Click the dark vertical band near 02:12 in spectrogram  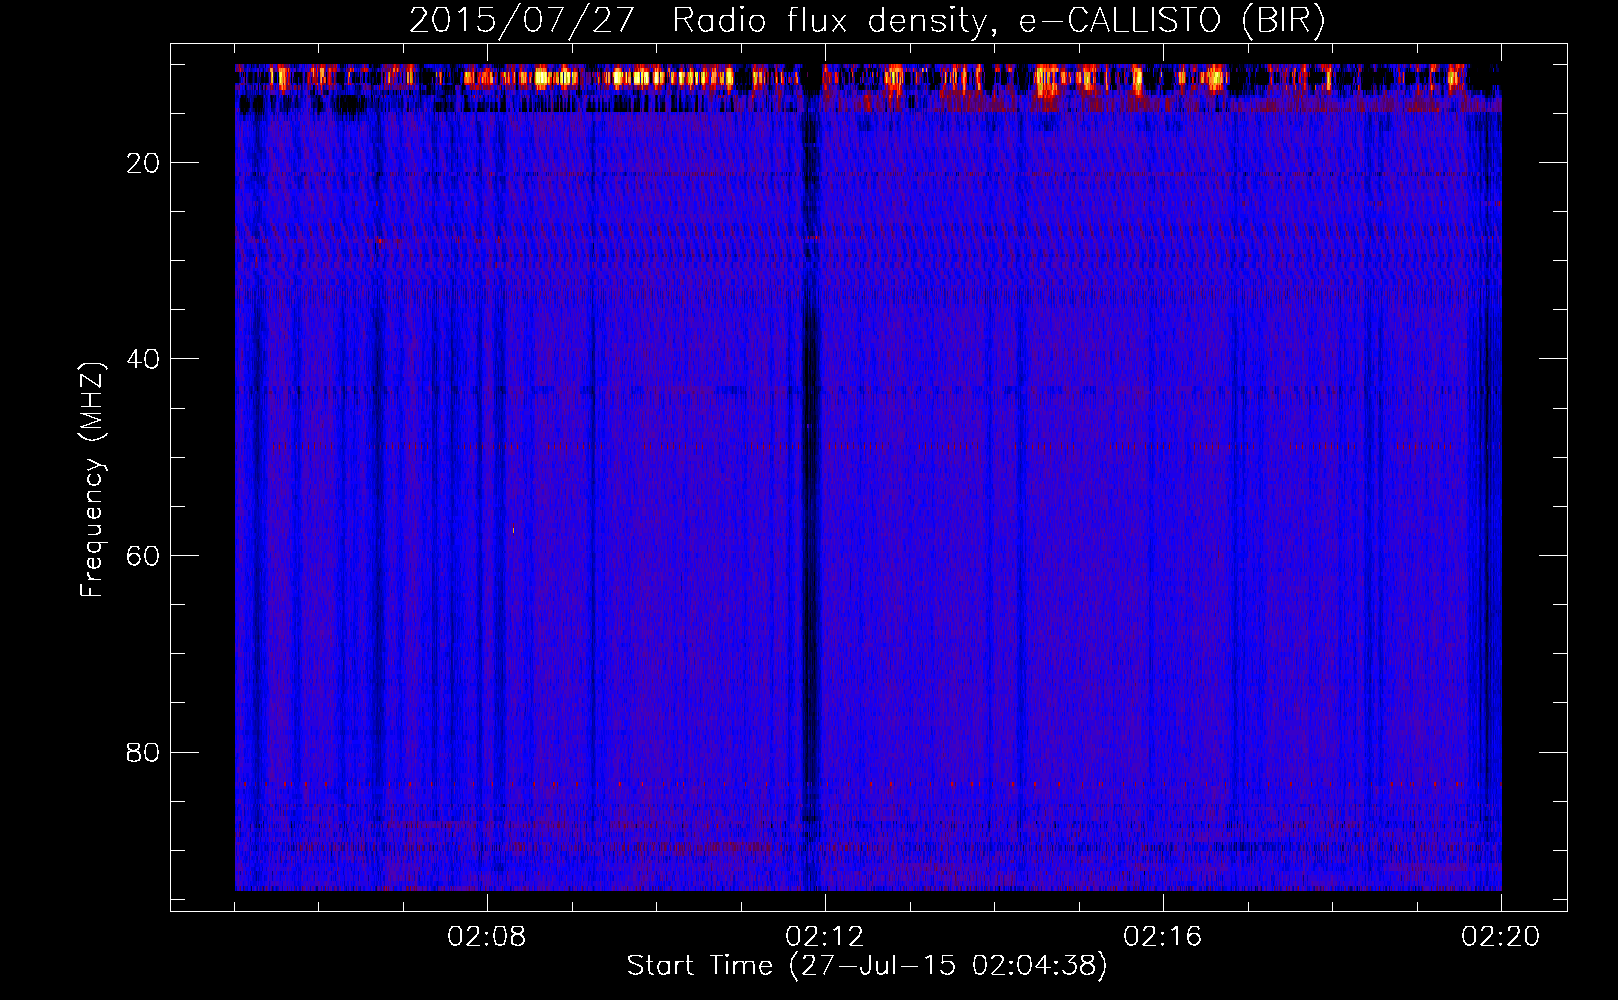coord(810,480)
